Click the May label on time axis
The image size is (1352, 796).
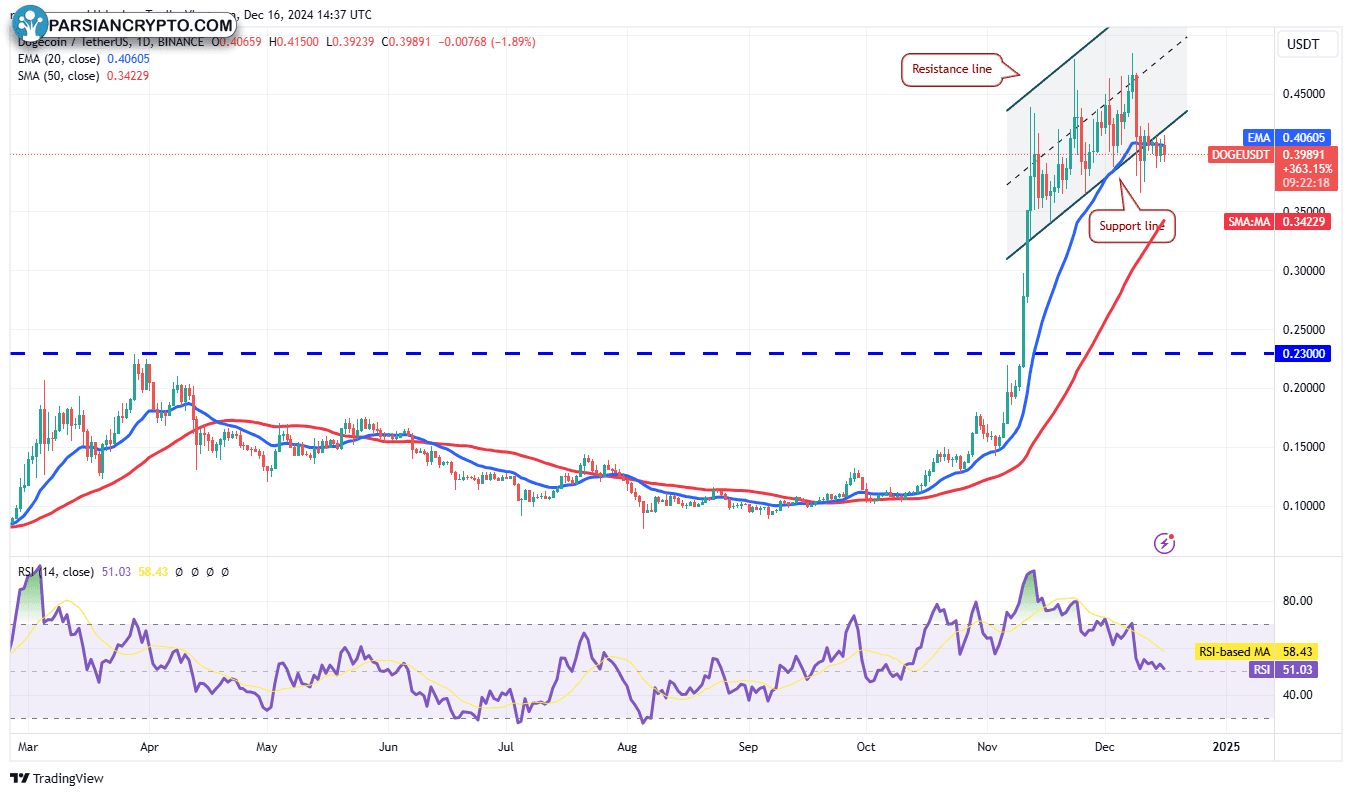tap(266, 747)
